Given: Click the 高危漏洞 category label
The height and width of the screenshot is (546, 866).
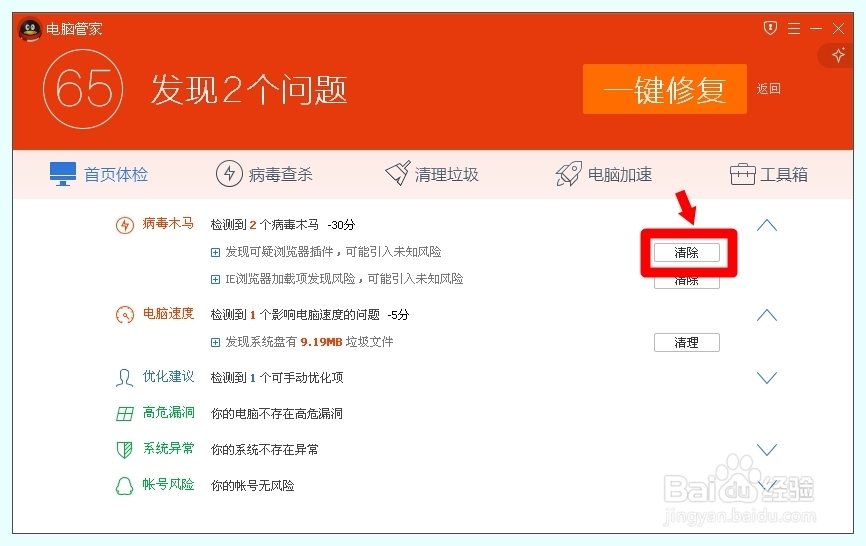Looking at the screenshot, I should [168, 412].
